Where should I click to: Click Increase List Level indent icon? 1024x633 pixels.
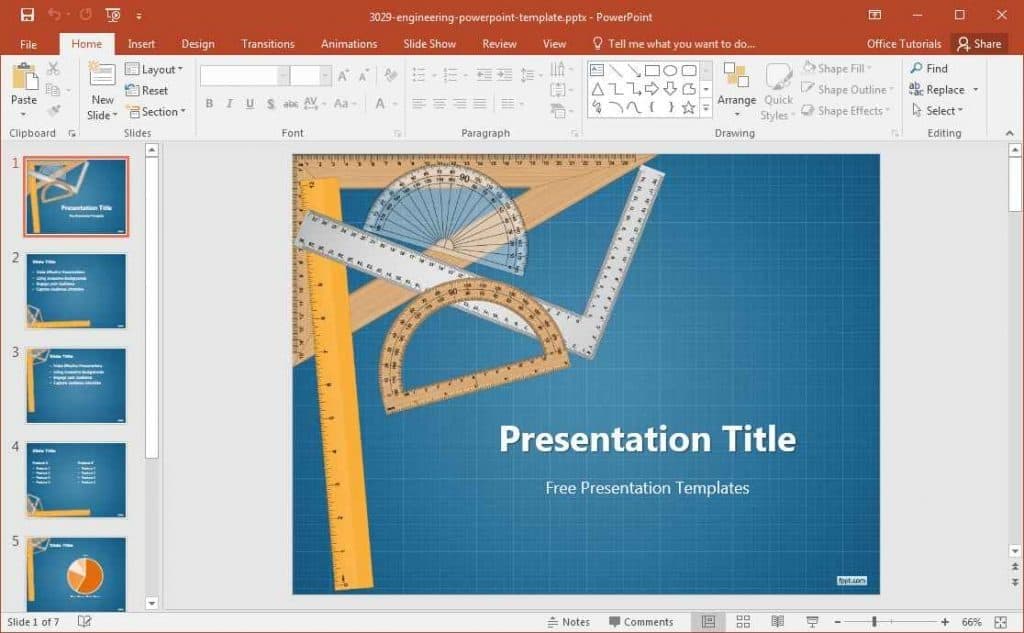[x=505, y=75]
